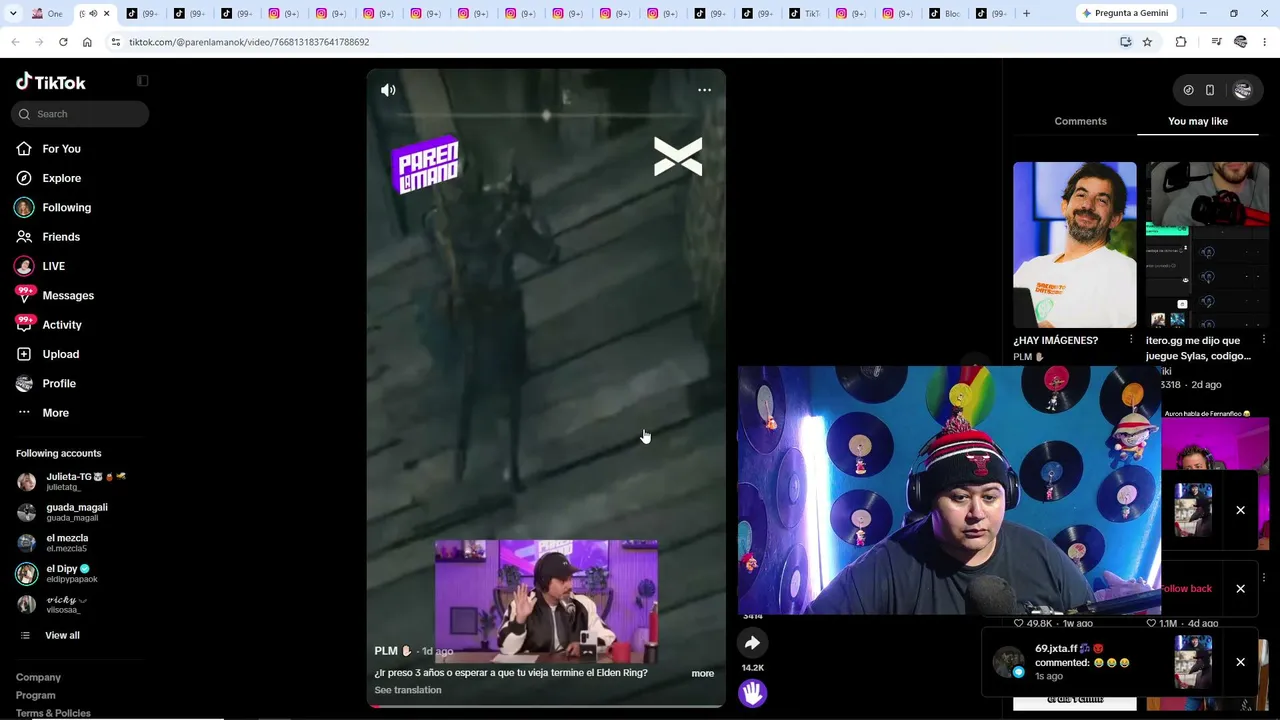This screenshot has height=720, width=1280.
Task: Click the TikTok logo
Action: coord(51,82)
